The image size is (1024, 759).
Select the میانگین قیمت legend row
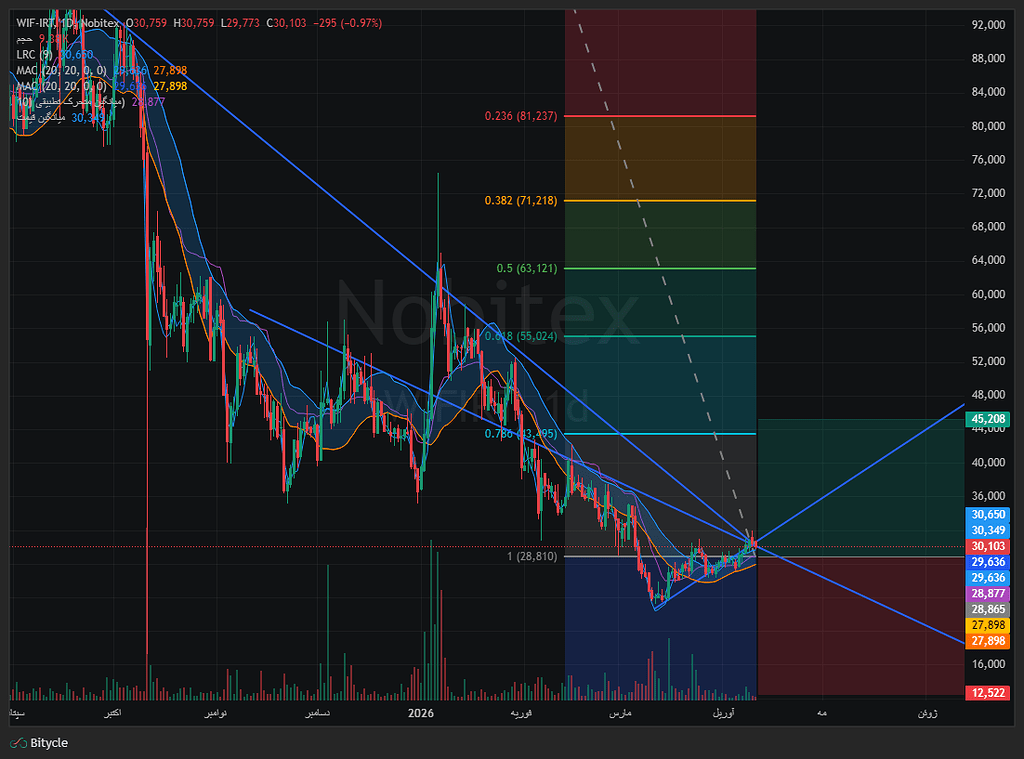tap(60, 118)
